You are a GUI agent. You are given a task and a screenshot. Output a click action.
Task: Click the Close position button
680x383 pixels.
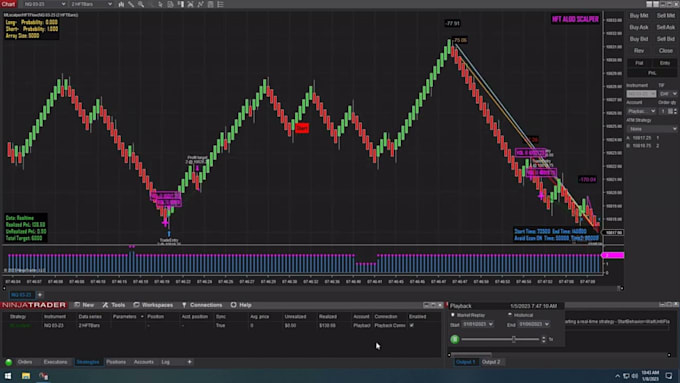665,51
